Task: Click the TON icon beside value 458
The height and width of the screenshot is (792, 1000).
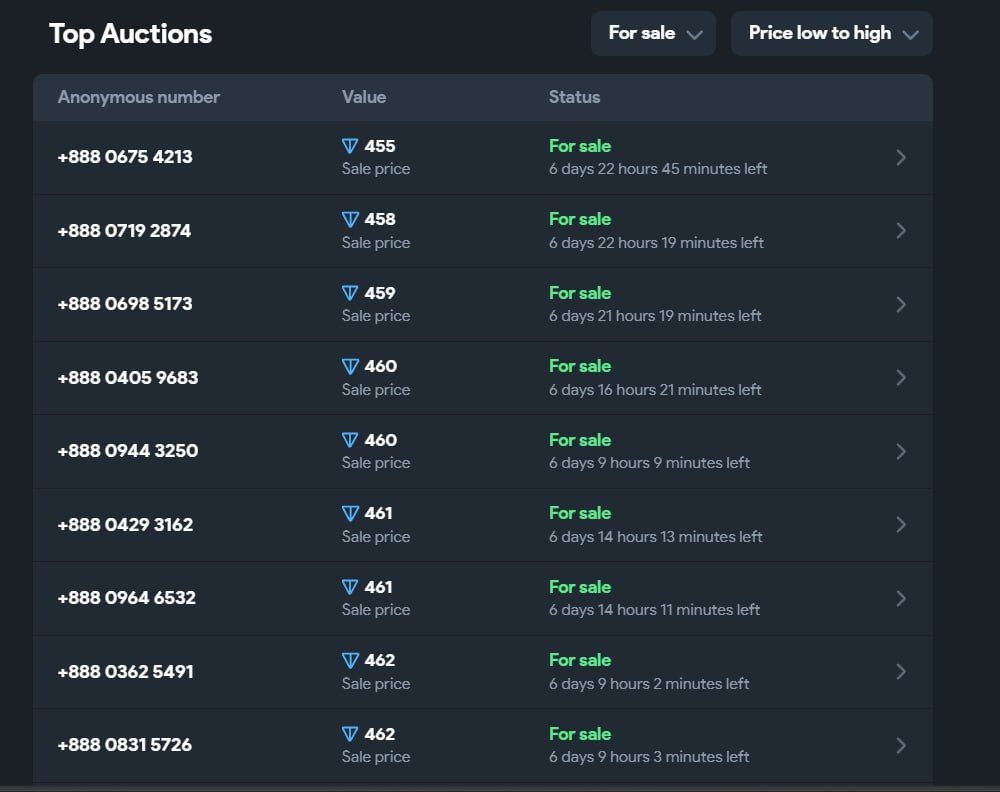Action: click(x=350, y=219)
